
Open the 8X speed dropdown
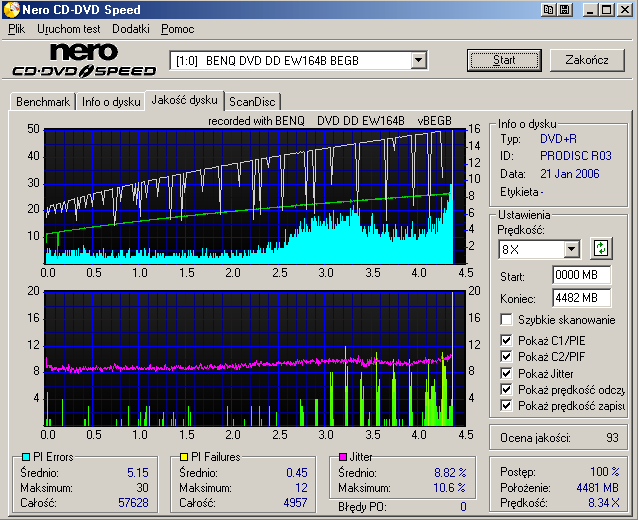coord(572,249)
